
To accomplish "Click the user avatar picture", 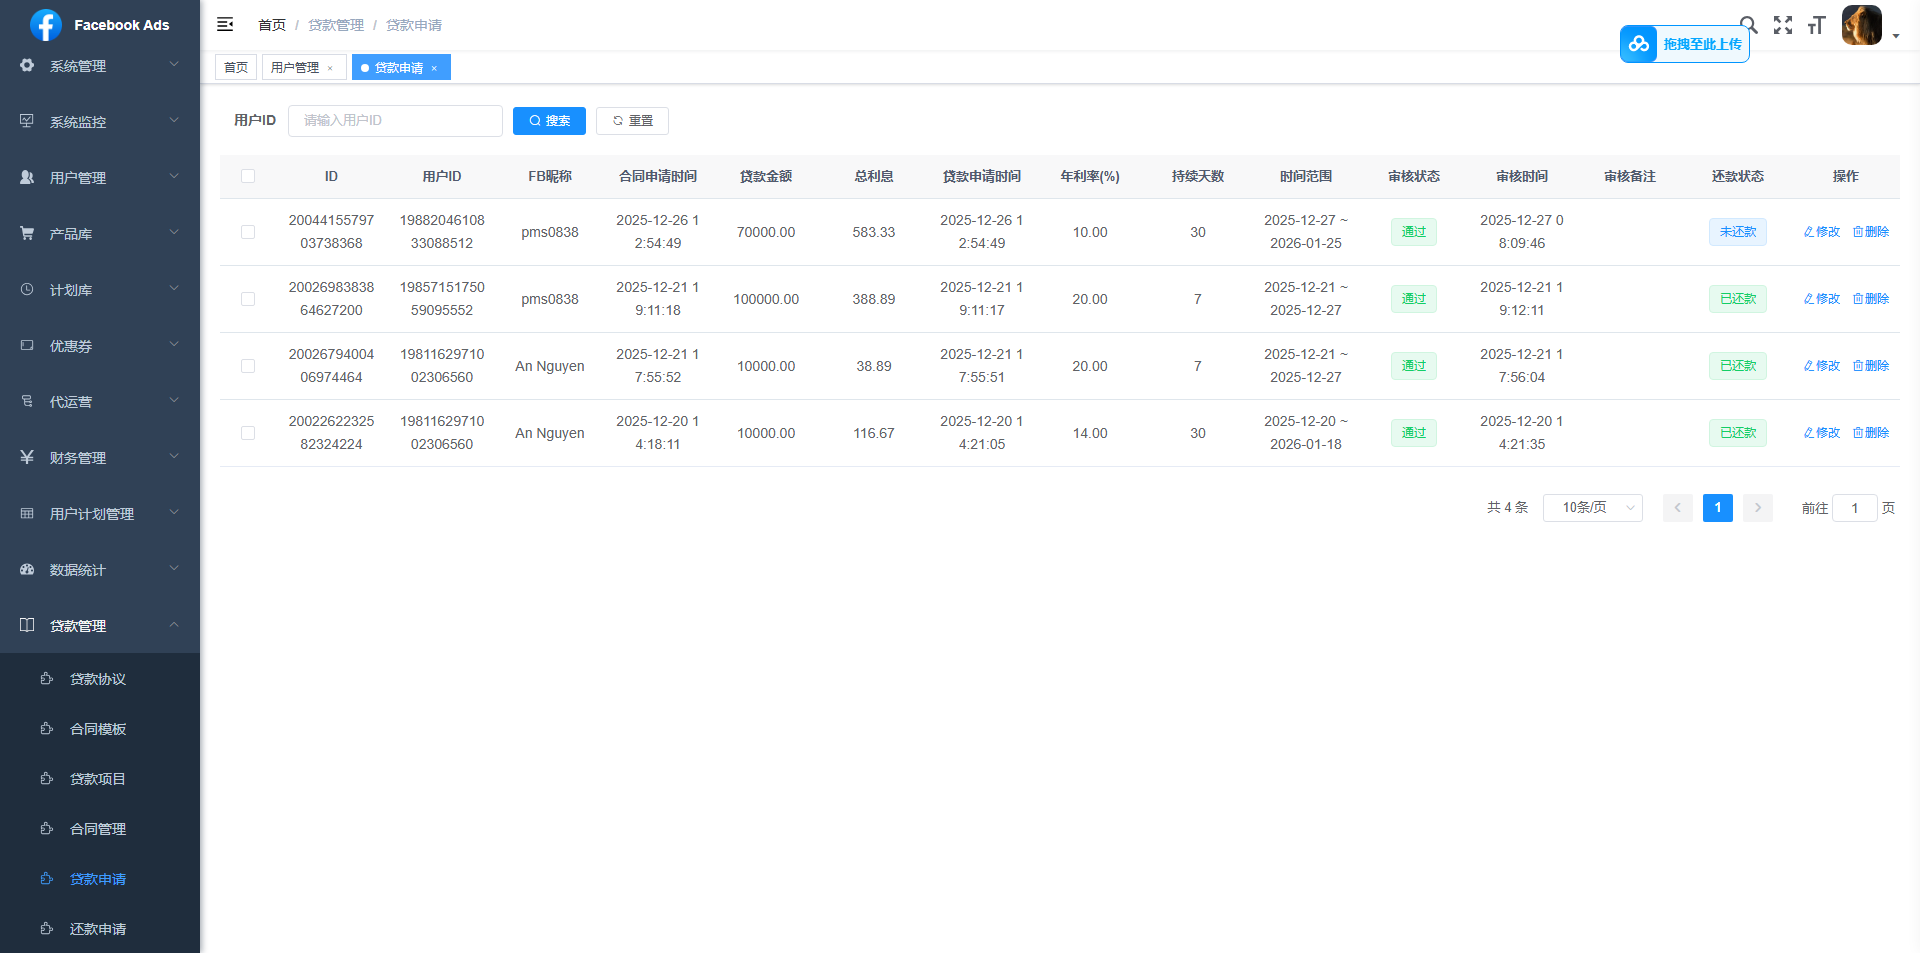I will pyautogui.click(x=1861, y=25).
